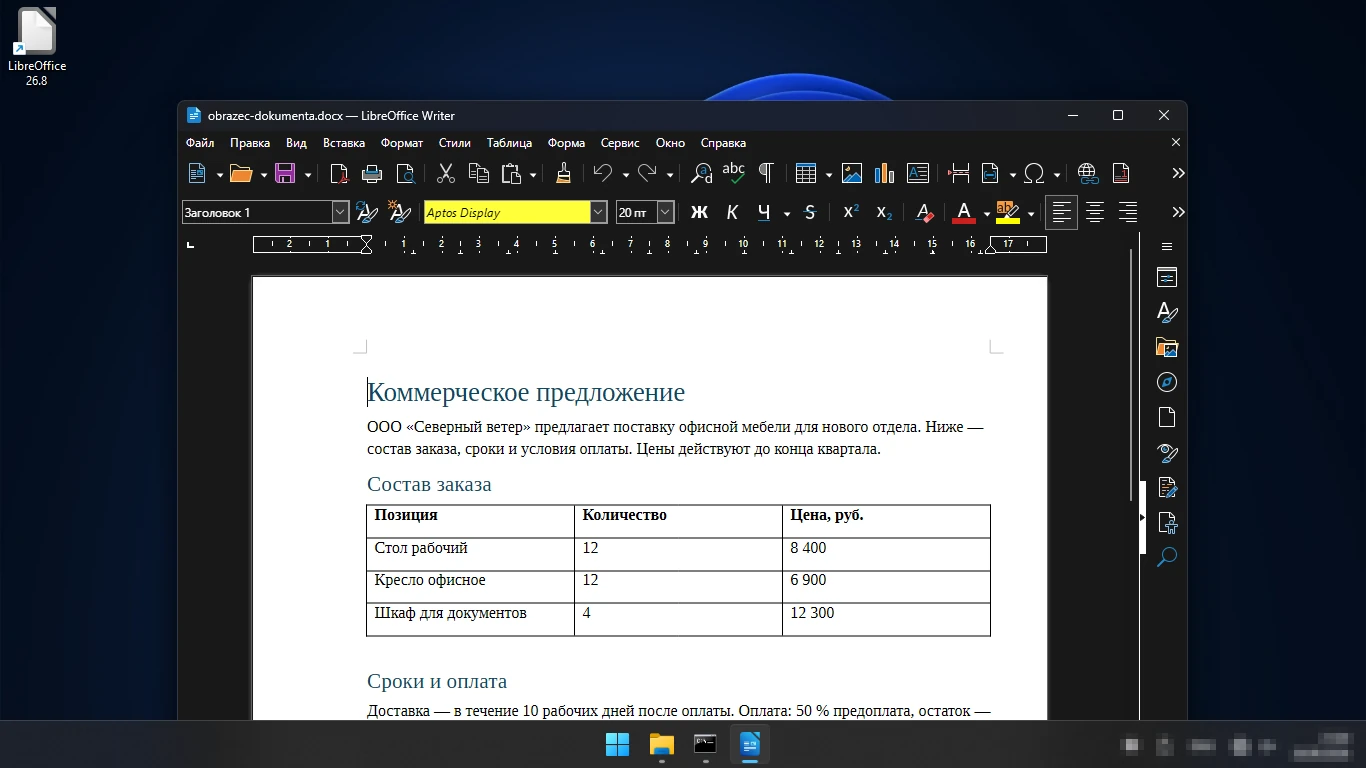Open the Insert Table dropdown arrow
The image size is (1366, 768).
tap(829, 175)
